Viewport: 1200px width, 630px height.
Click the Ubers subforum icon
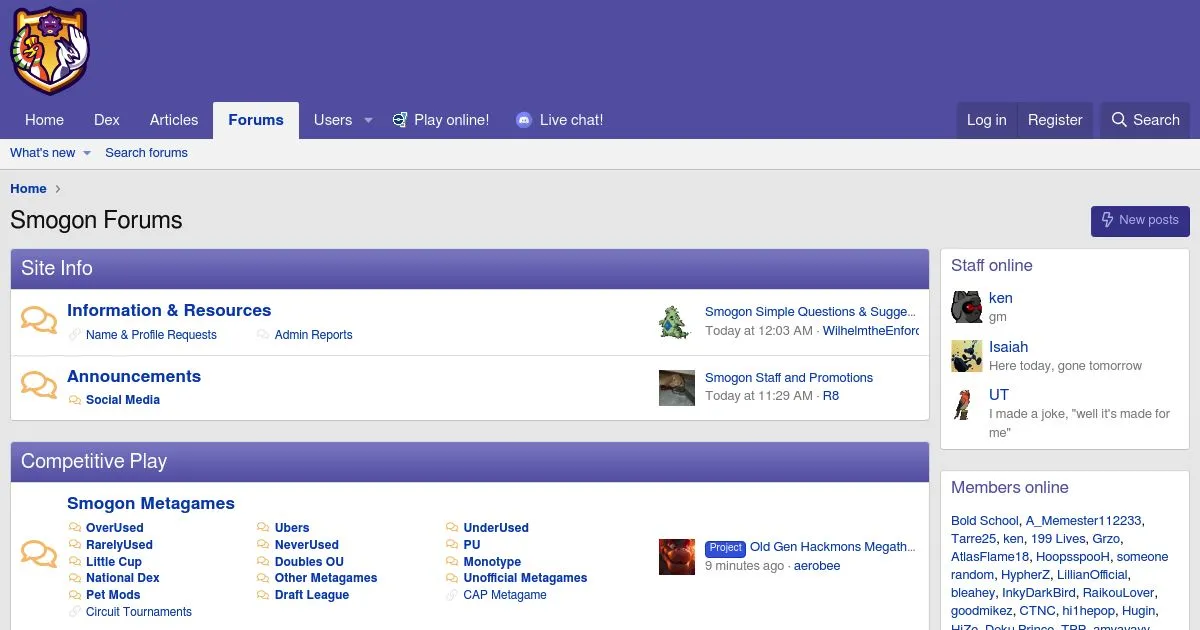click(263, 528)
